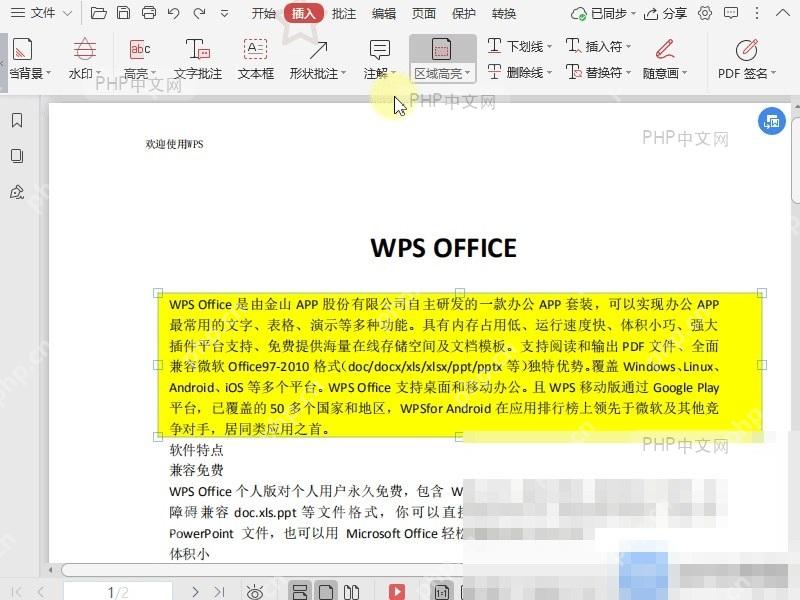Open the 已同步 sync status dropdown
Screen dimensions: 800x600
(604, 14)
